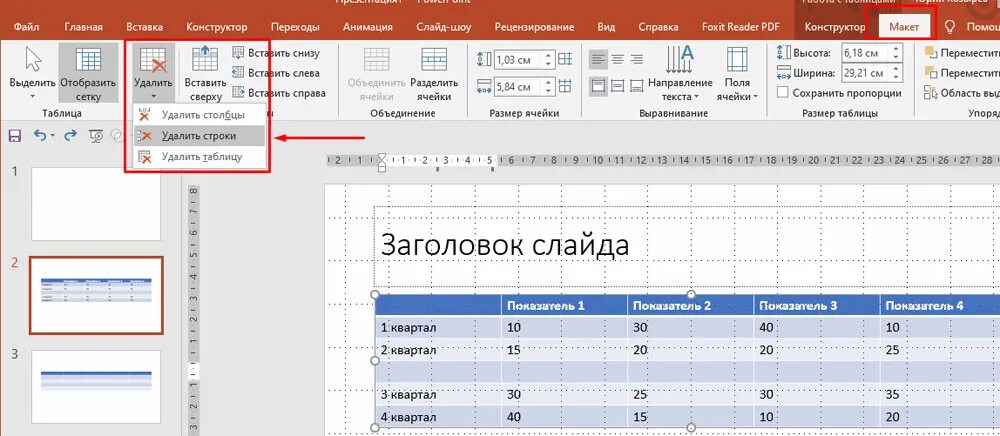
Task: Choose Удалить таблицу from the menu
Action: pyautogui.click(x=199, y=157)
